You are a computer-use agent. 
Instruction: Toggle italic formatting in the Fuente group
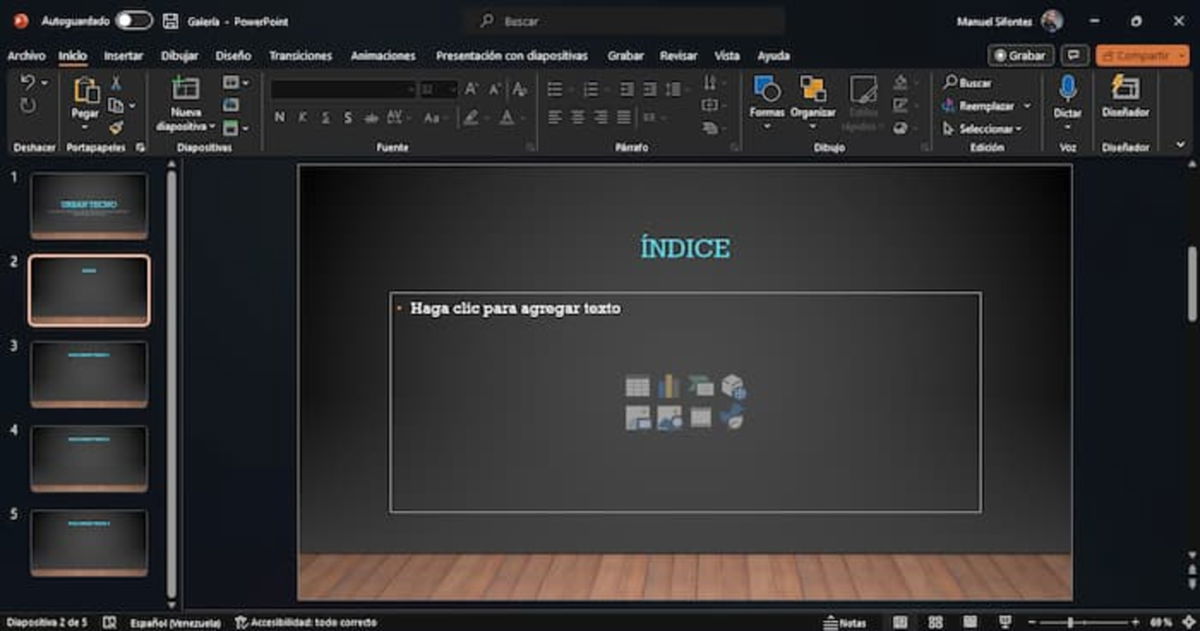[x=303, y=117]
